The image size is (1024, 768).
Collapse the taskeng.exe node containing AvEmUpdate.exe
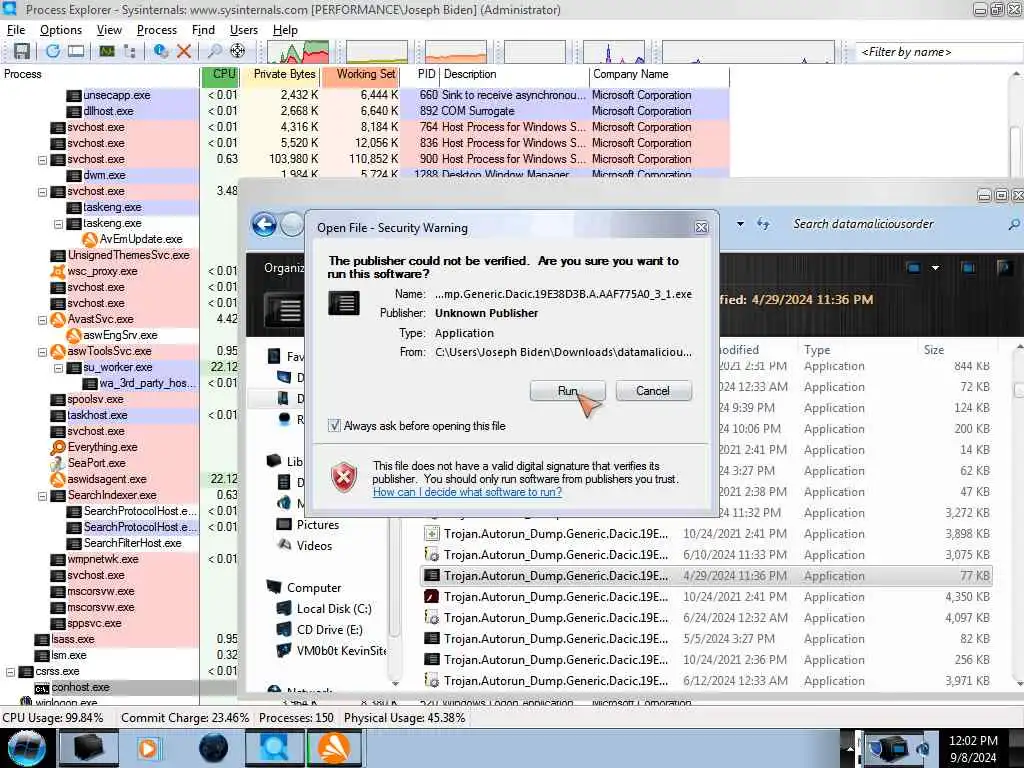click(x=58, y=223)
